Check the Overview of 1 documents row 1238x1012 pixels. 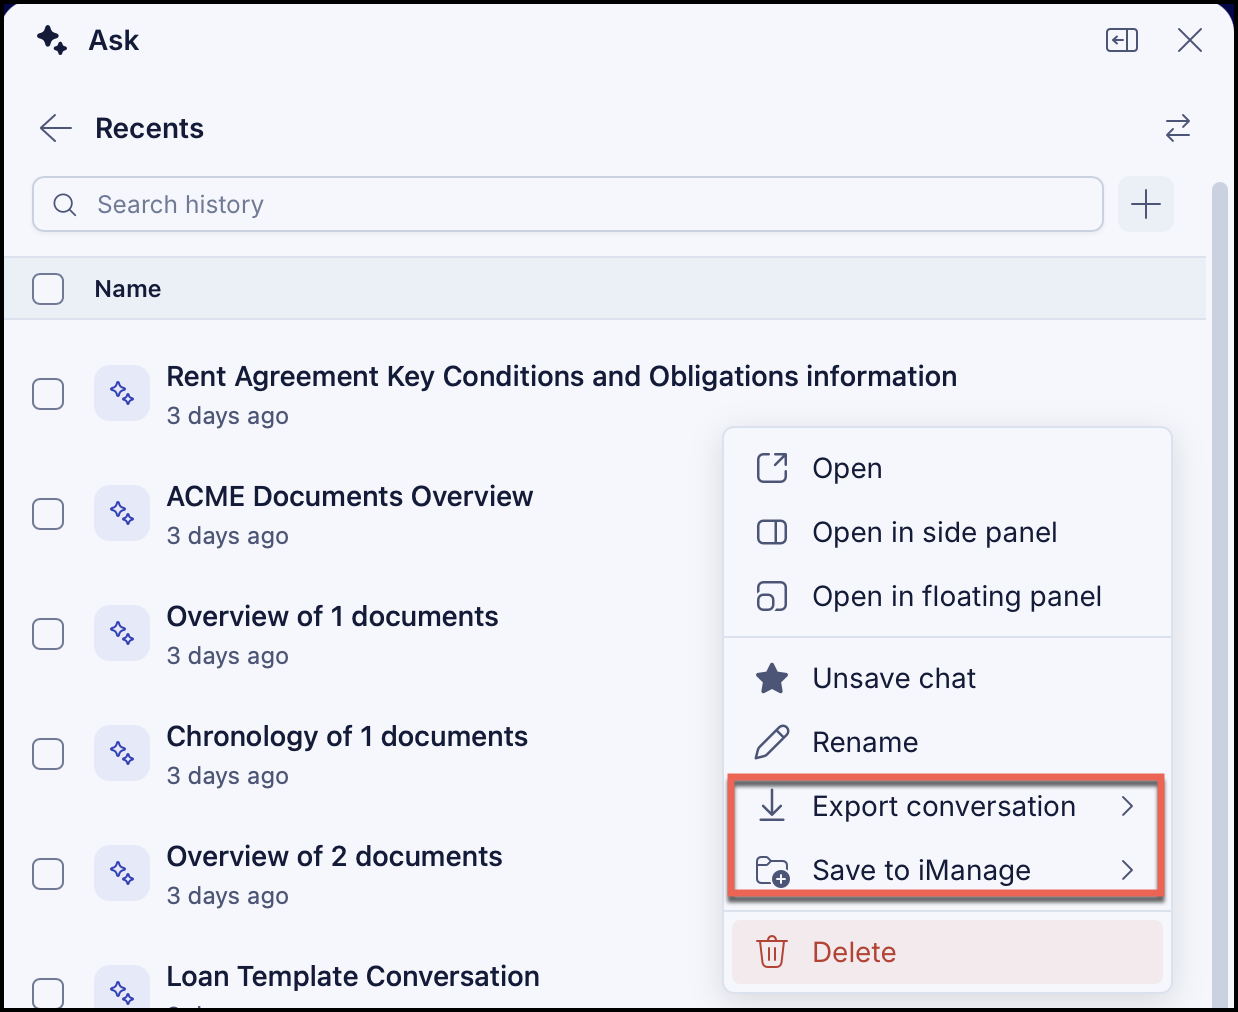[48, 634]
